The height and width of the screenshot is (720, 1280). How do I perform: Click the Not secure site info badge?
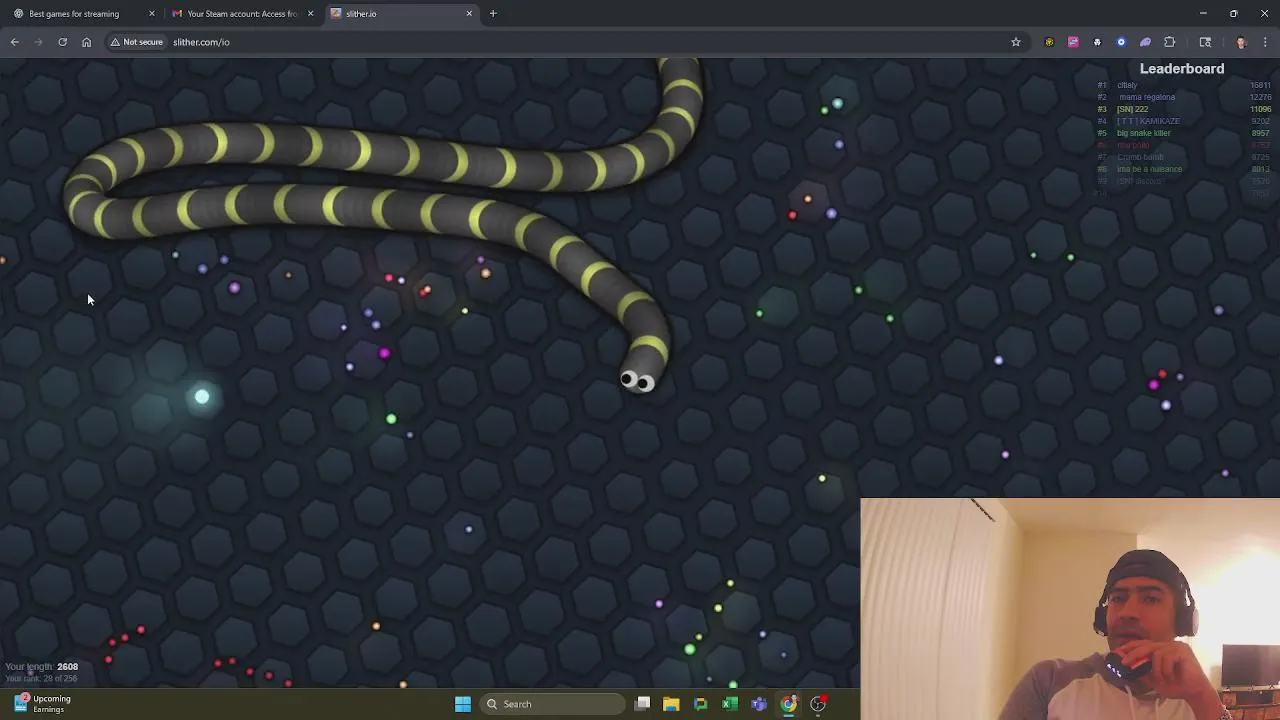[136, 42]
